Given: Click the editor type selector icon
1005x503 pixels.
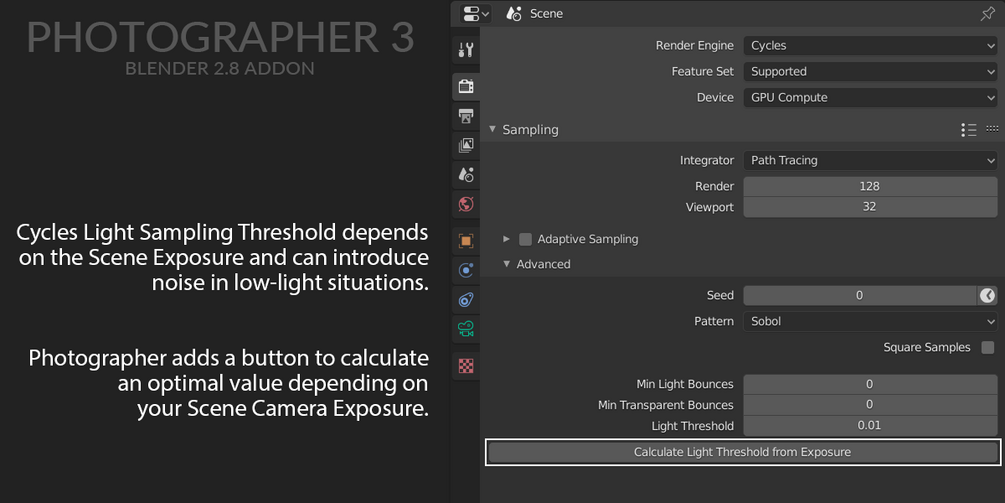Looking at the screenshot, I should coord(475,13).
